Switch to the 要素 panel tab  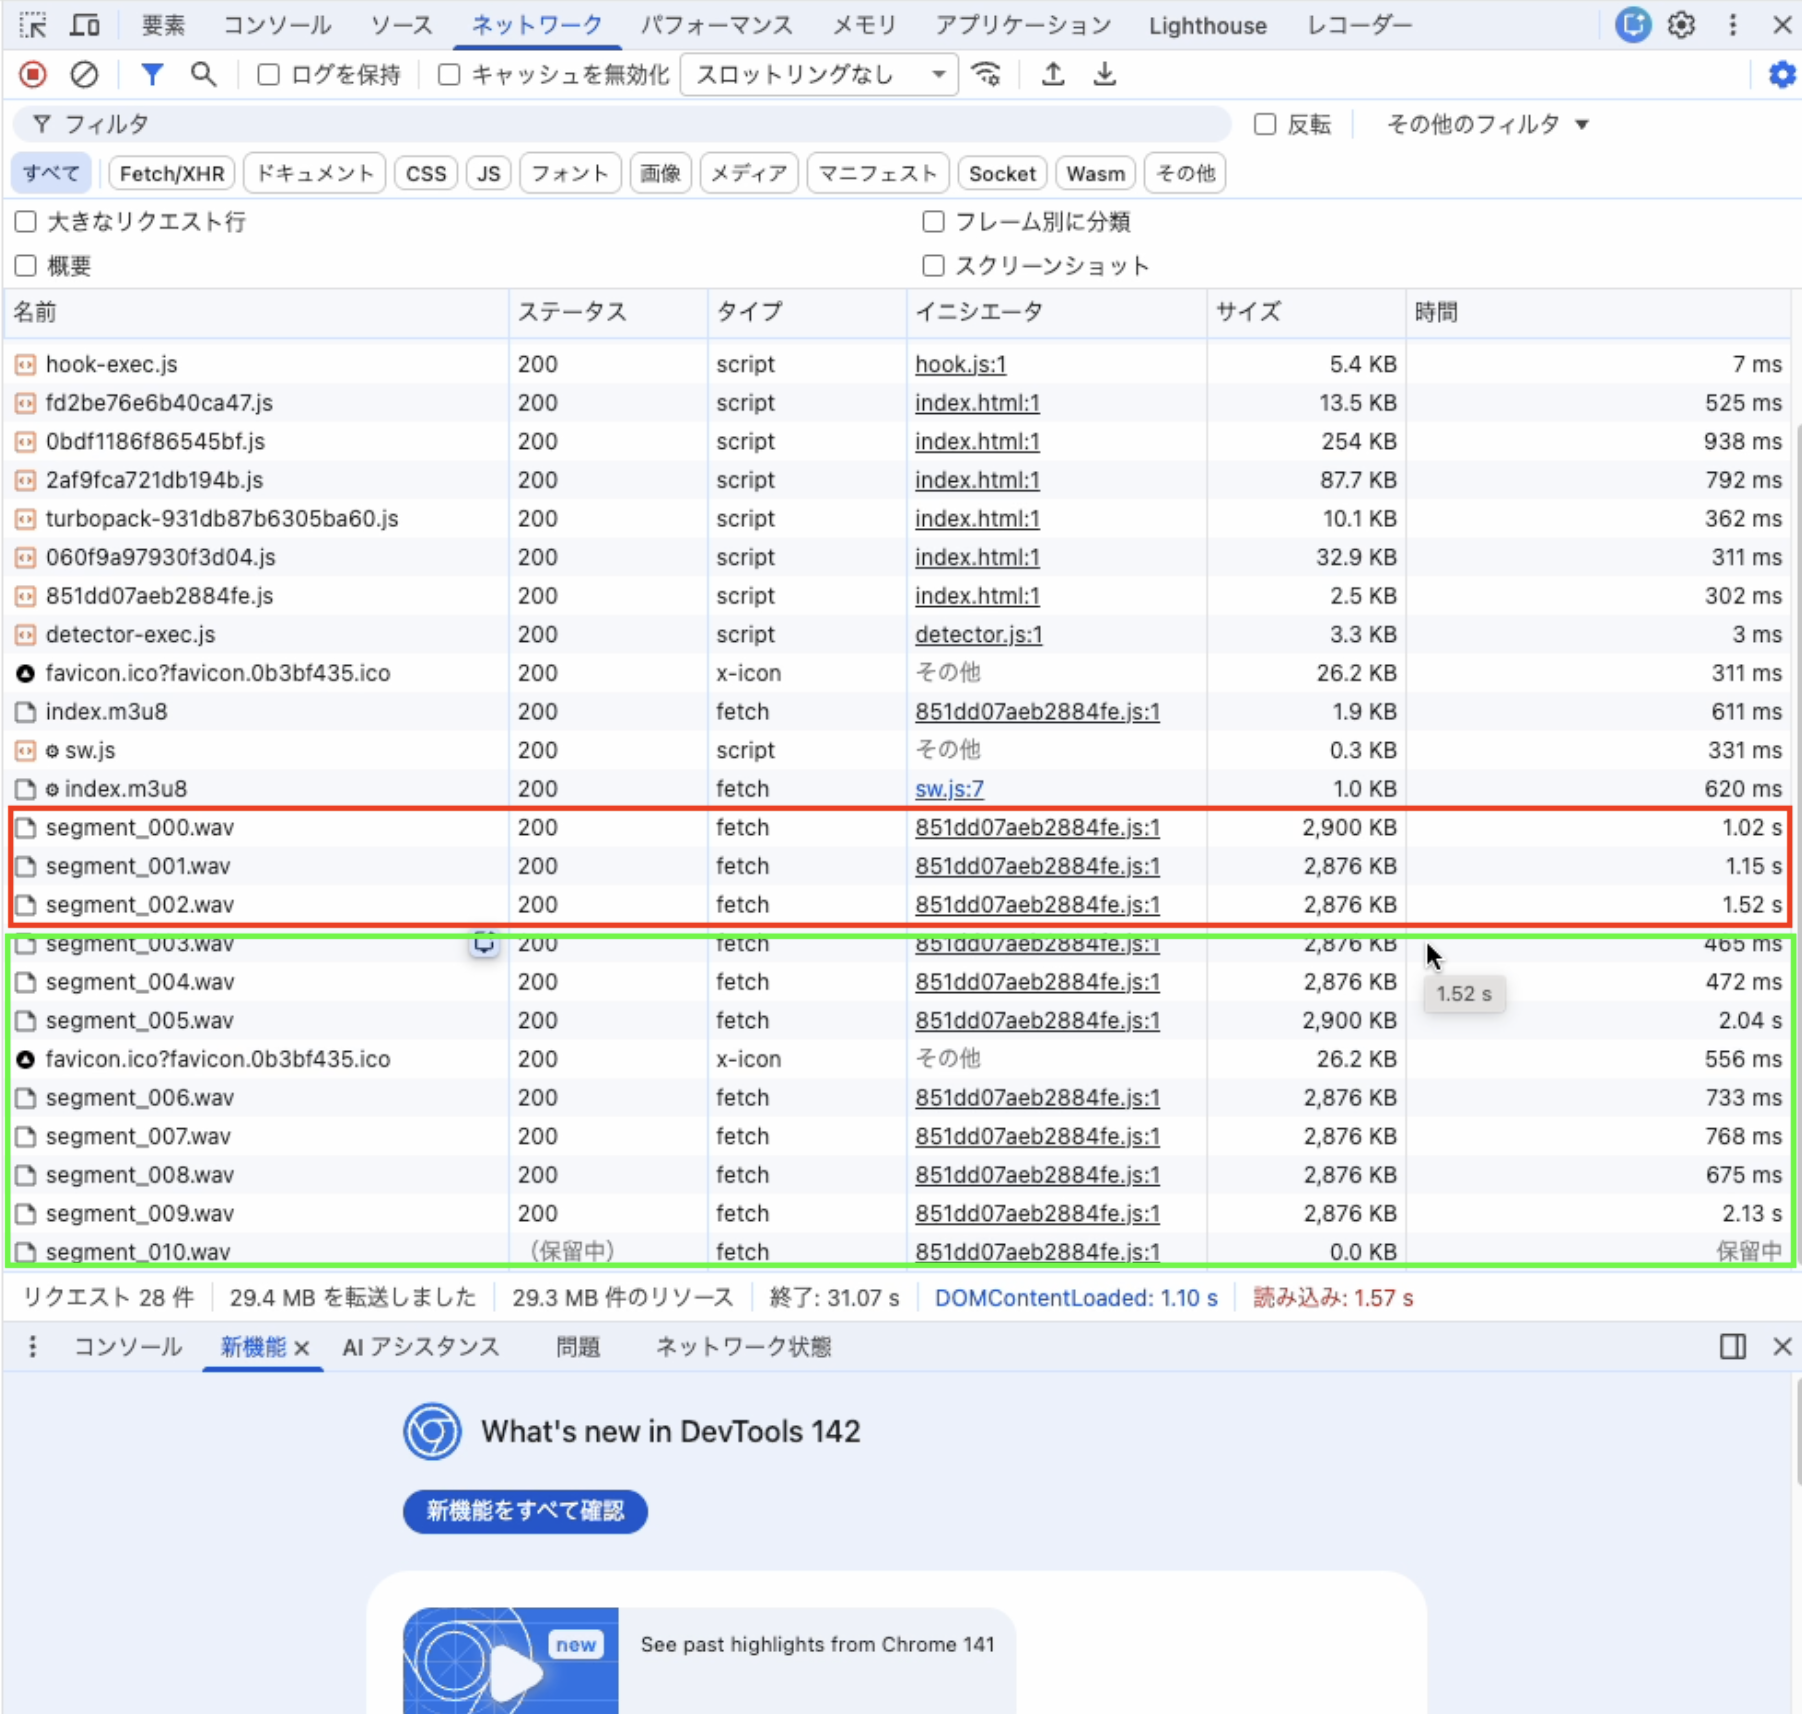click(x=163, y=25)
